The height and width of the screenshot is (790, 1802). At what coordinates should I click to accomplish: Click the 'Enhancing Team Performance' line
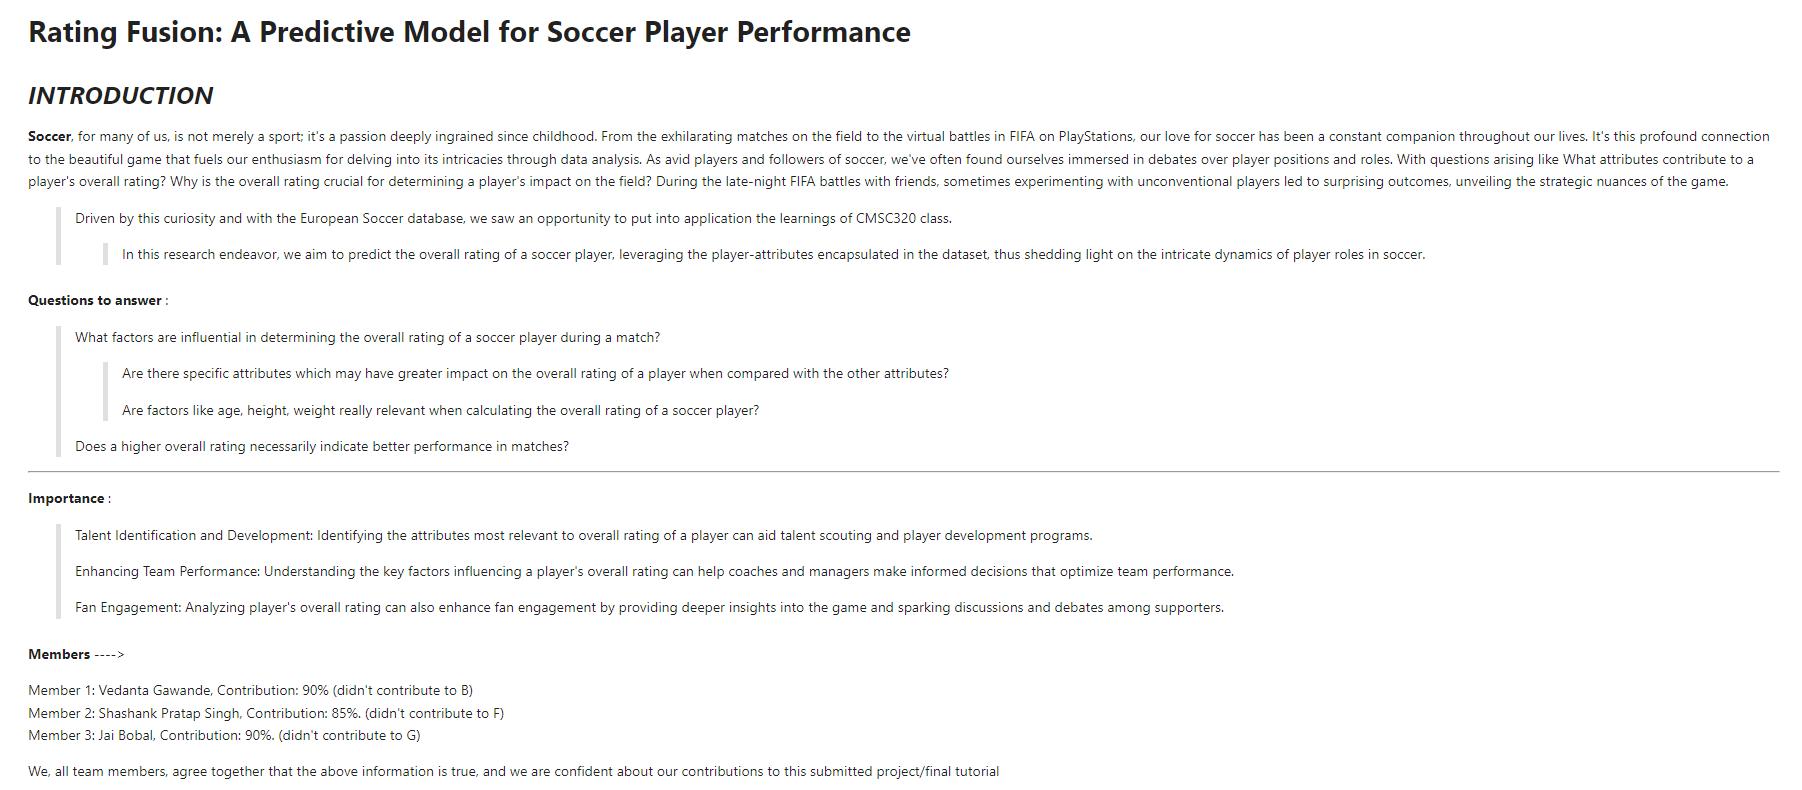[654, 571]
